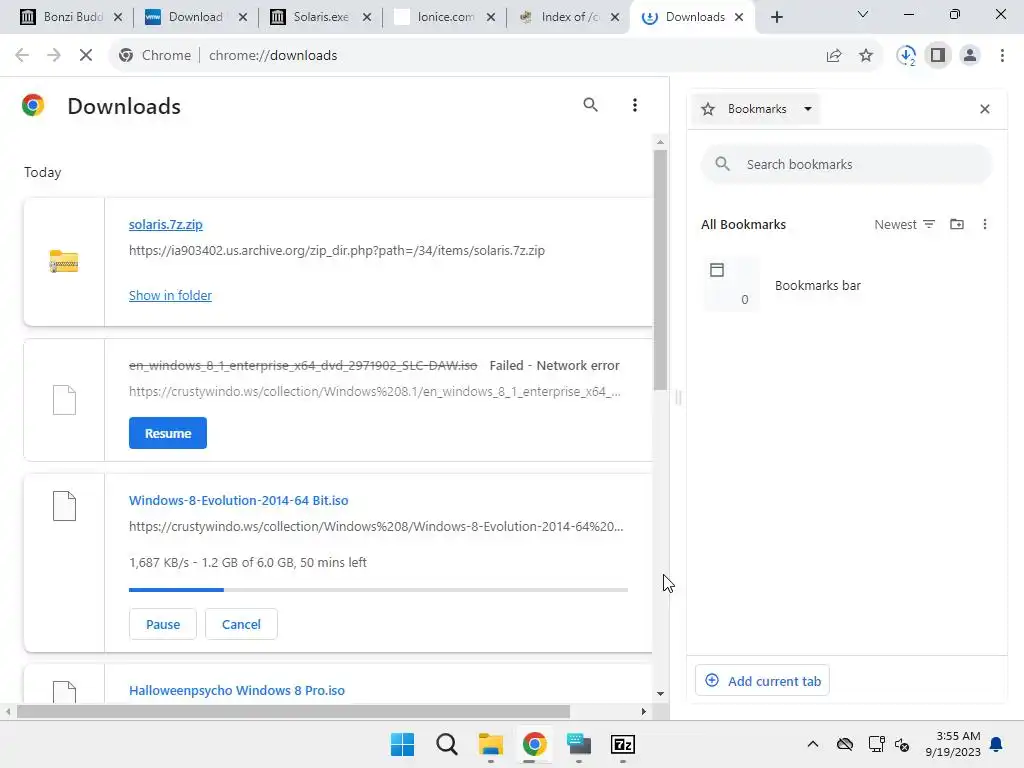Click the Windows-8-Evolution download progress bar
The width and height of the screenshot is (1024, 768).
point(378,590)
